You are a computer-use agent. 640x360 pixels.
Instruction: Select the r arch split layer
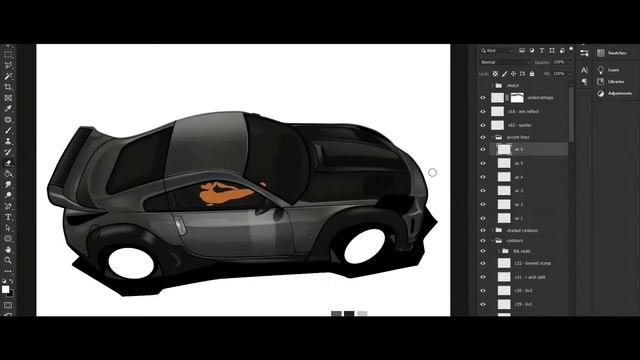coord(529,277)
